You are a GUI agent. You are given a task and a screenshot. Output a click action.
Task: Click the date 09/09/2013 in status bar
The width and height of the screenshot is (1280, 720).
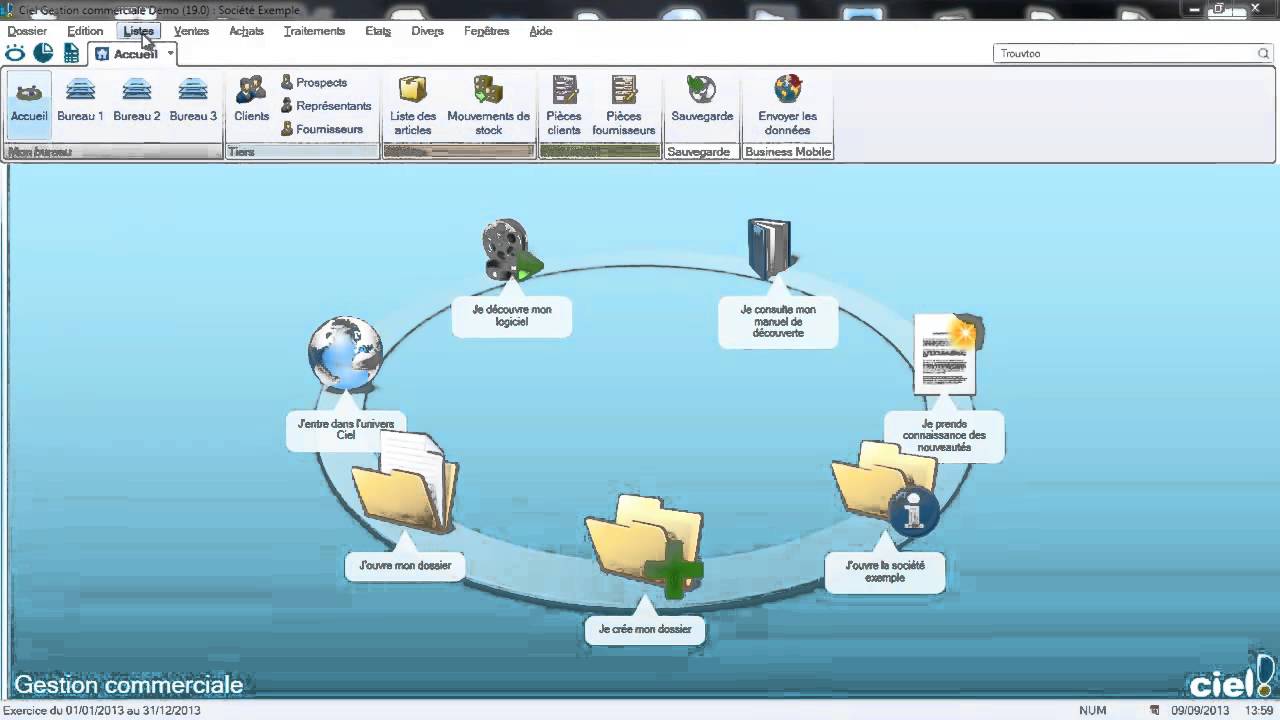[x=1200, y=711]
